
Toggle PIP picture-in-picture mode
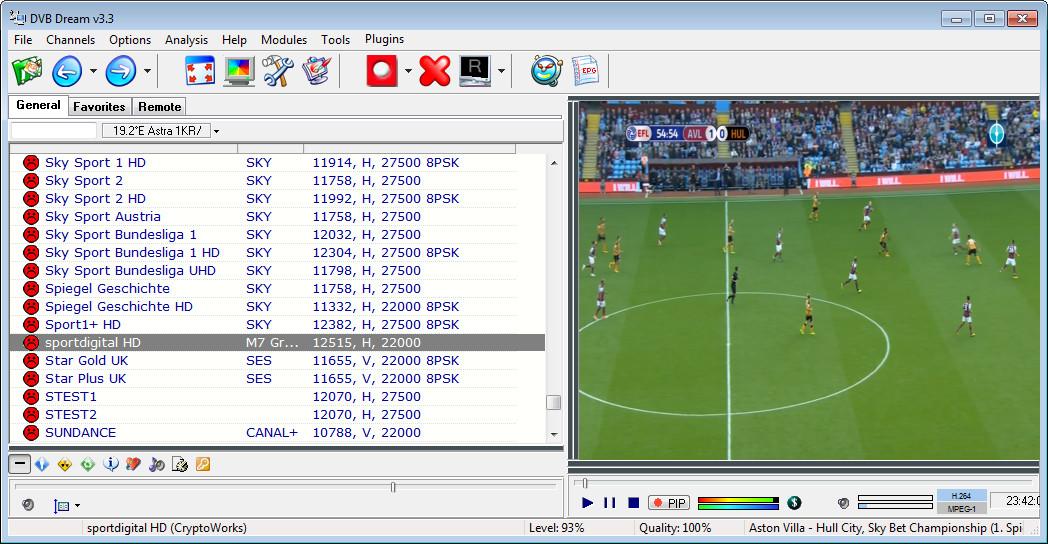pyautogui.click(x=668, y=503)
